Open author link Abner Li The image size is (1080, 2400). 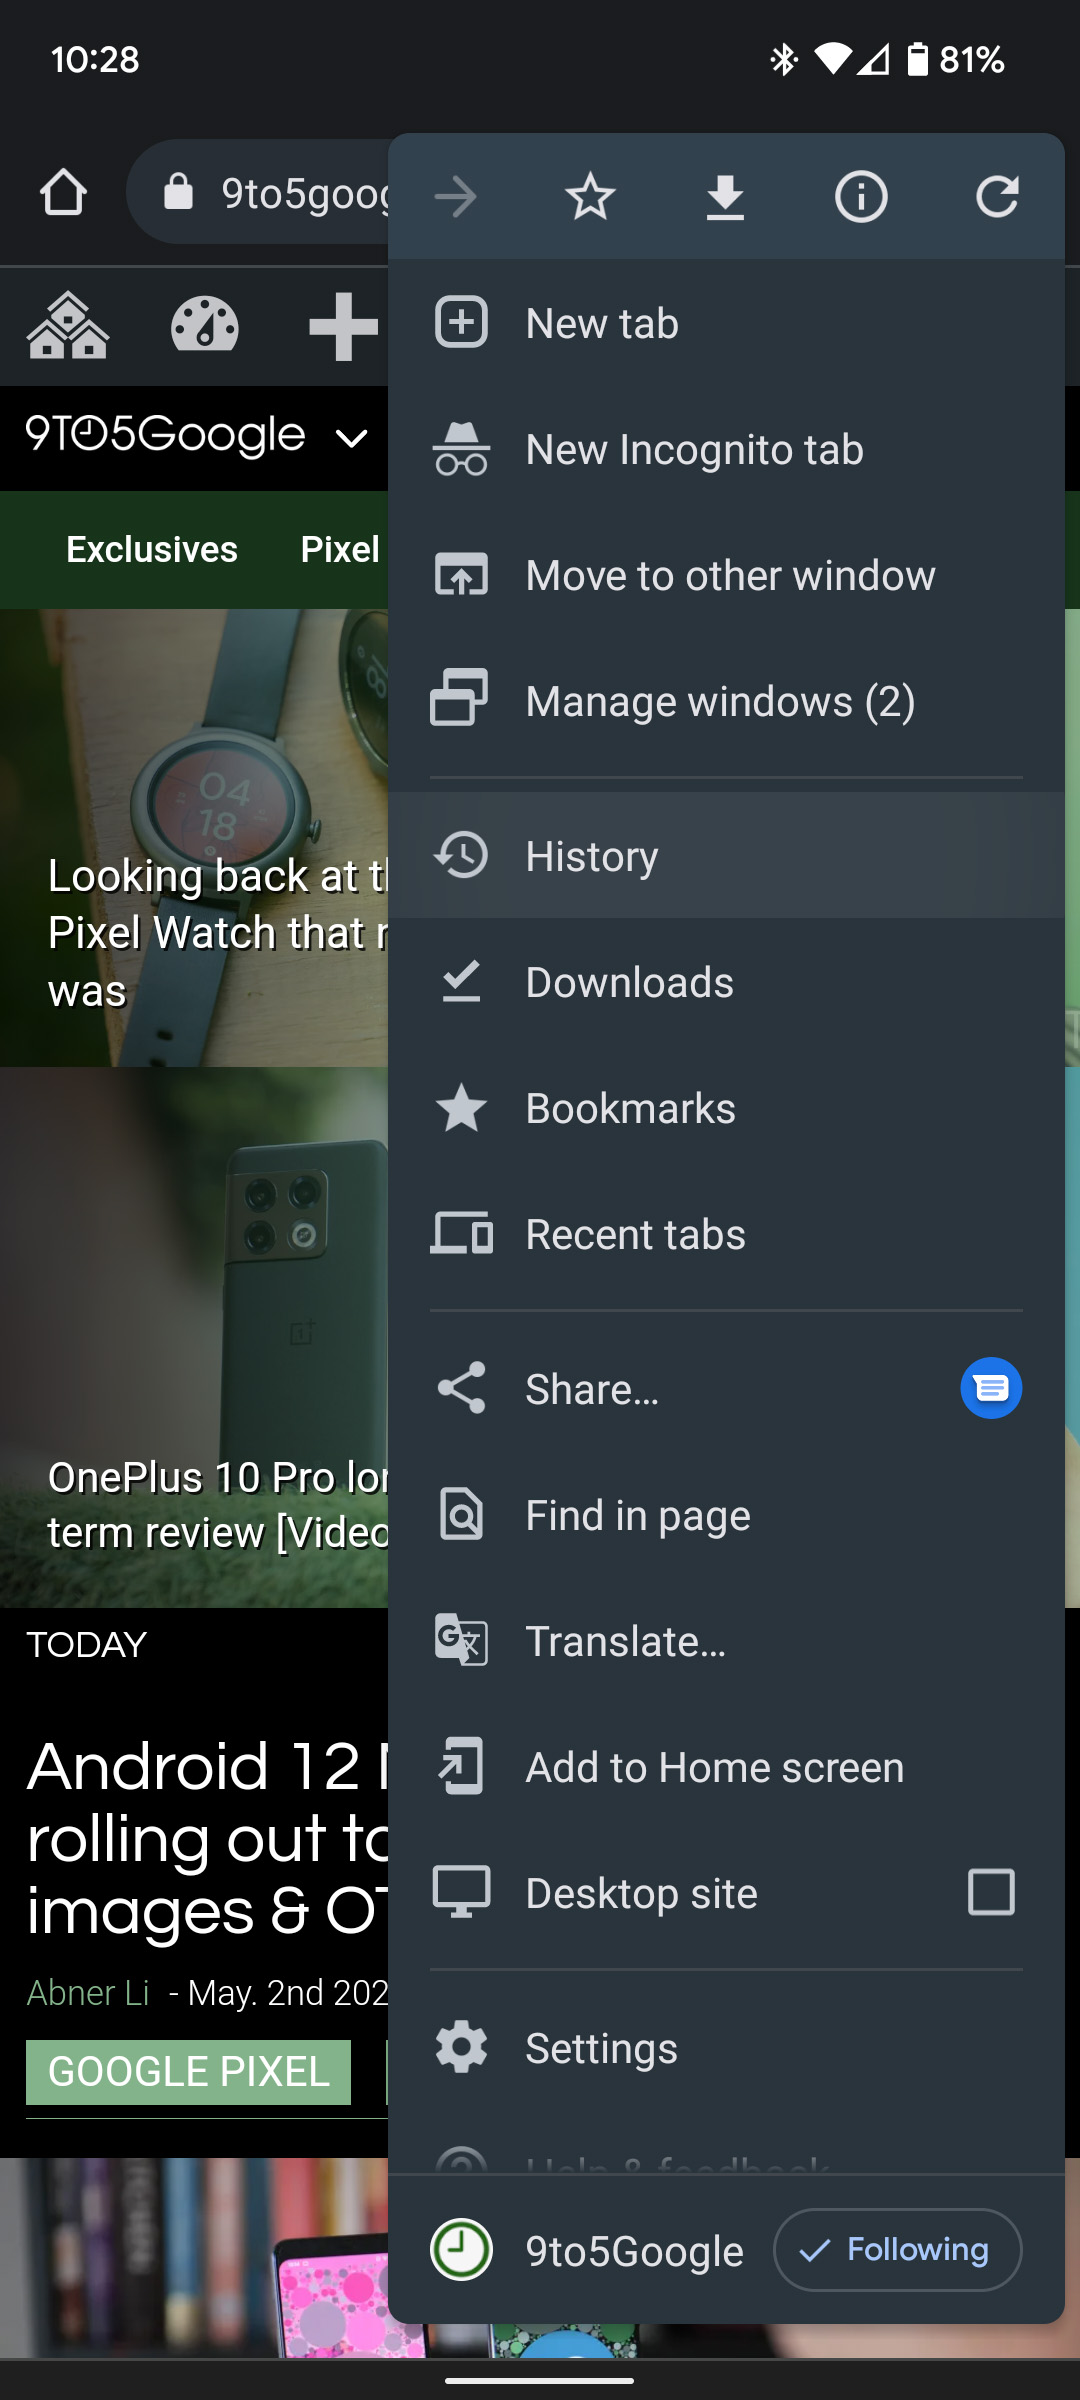(88, 1993)
